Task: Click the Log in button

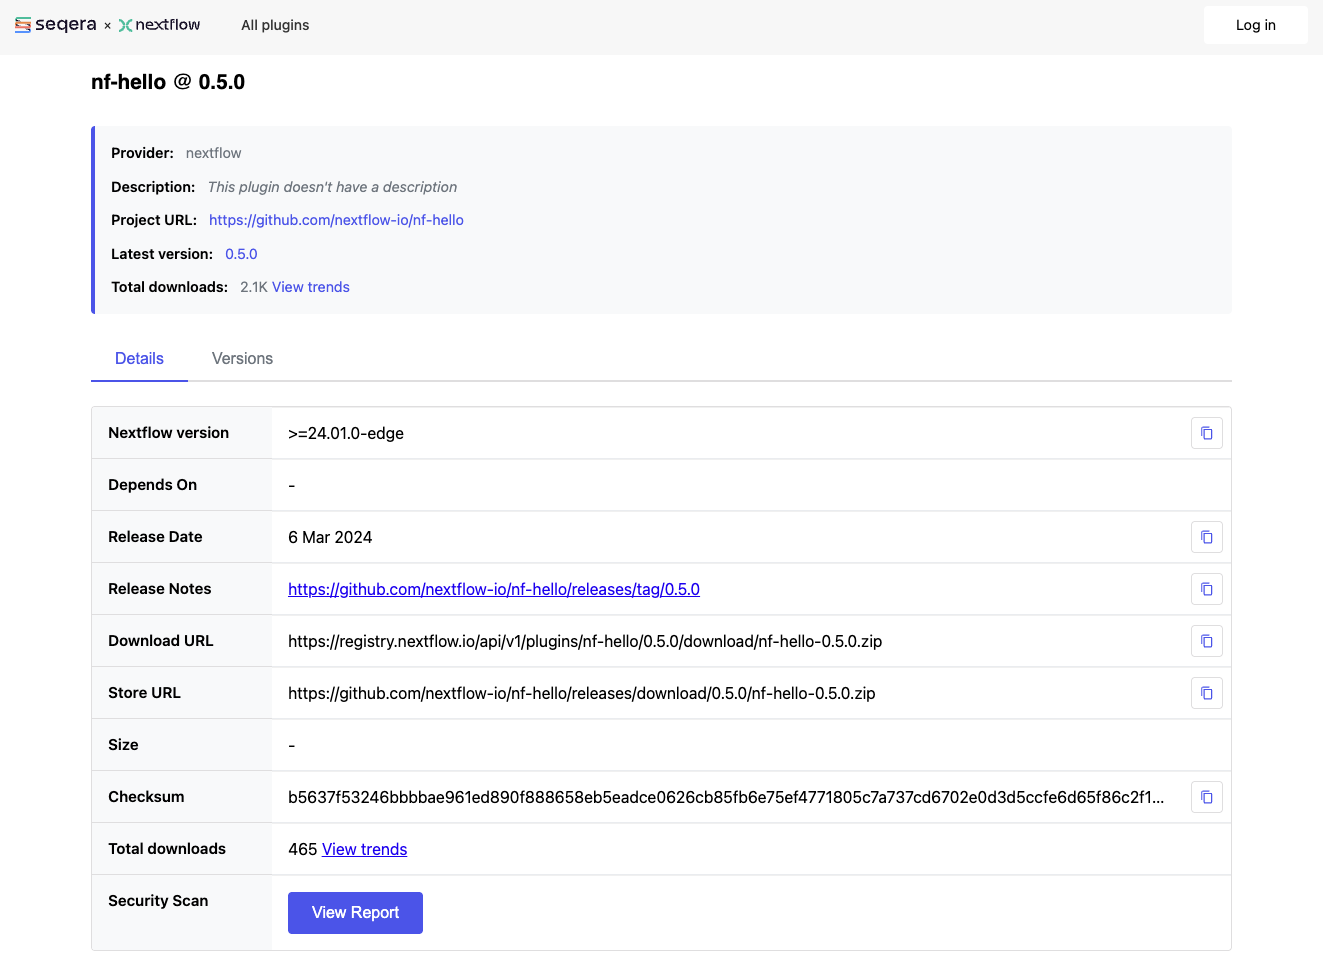Action: (1255, 24)
